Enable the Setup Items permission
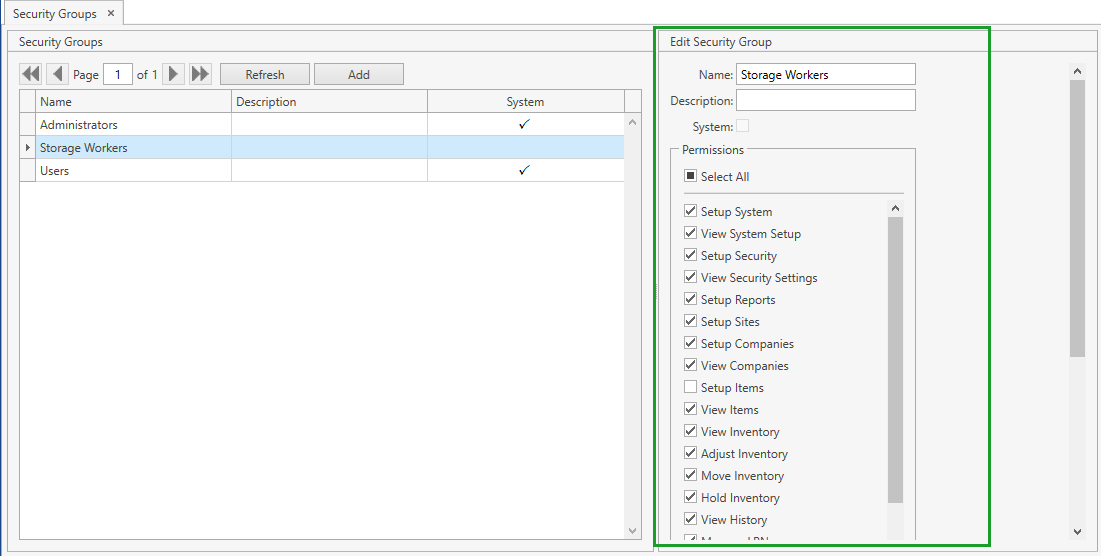1101x556 pixels. tap(690, 388)
